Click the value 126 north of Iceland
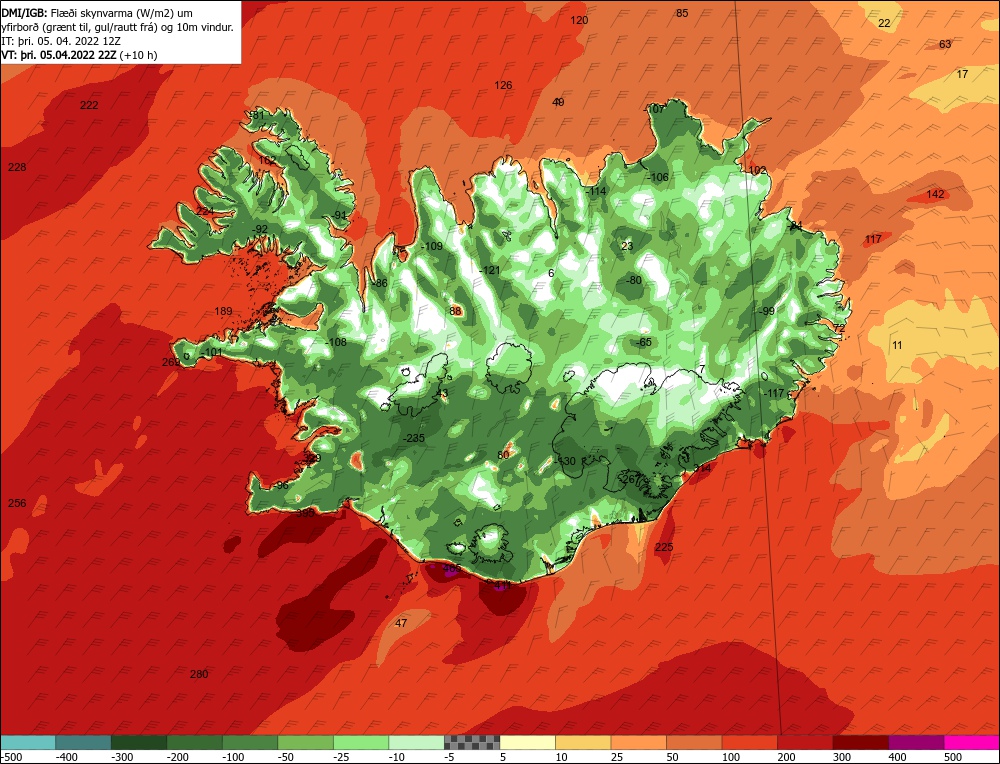The image size is (1000, 764). point(503,85)
